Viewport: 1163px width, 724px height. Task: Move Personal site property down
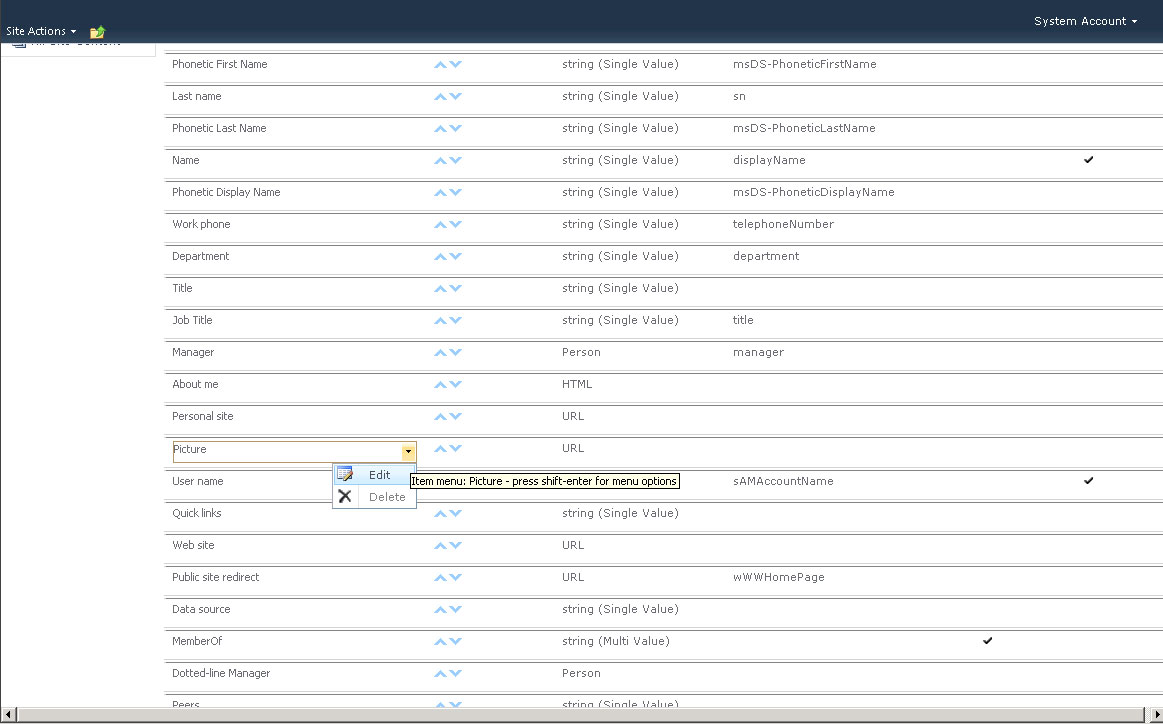(455, 416)
